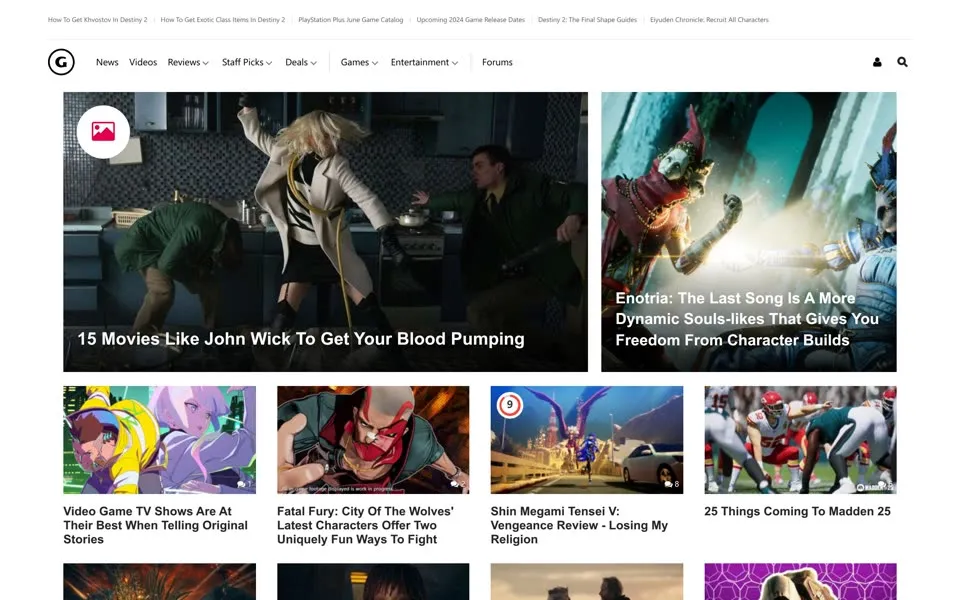
Task: Open Upcoming 2024 Game Release Dates link
Action: point(471,20)
